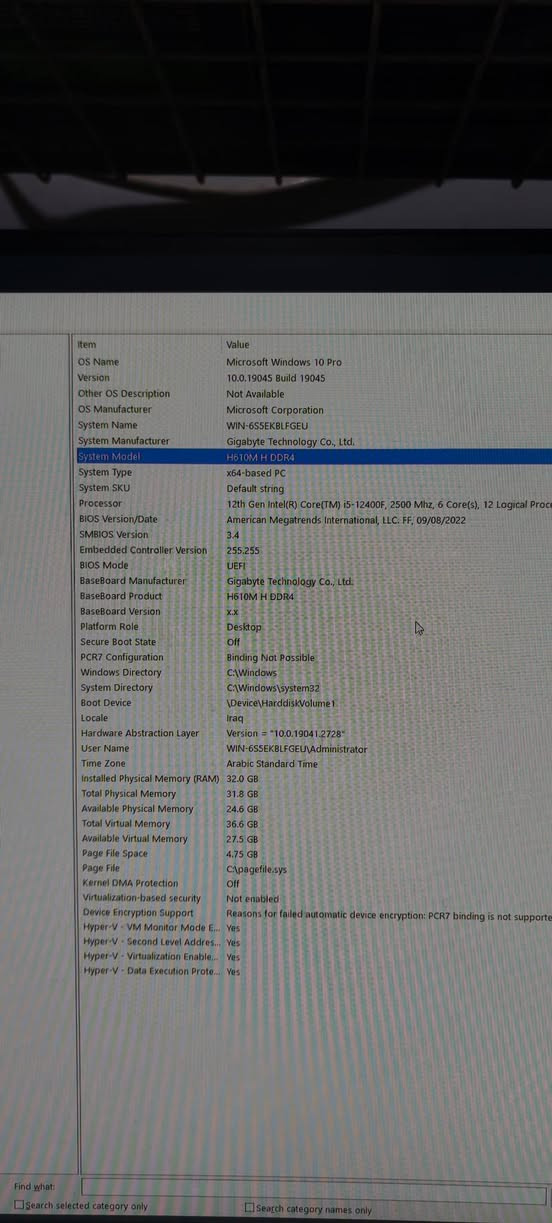
Task: Select the BaseBoard Version row
Action: [x=313, y=611]
